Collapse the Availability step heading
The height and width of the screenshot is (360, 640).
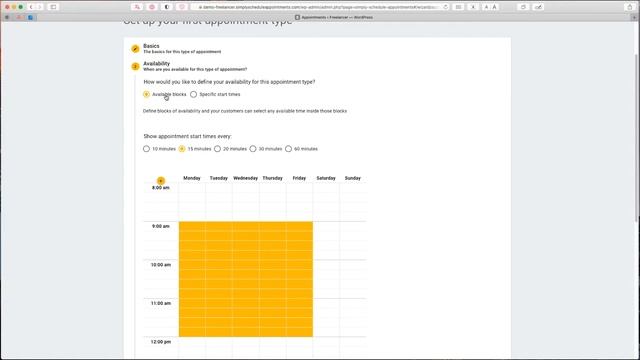tap(156, 64)
